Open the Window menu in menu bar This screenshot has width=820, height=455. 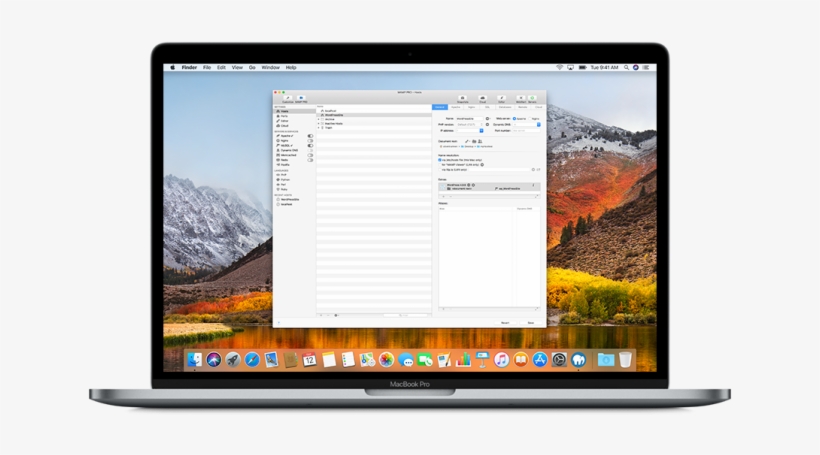pyautogui.click(x=270, y=67)
